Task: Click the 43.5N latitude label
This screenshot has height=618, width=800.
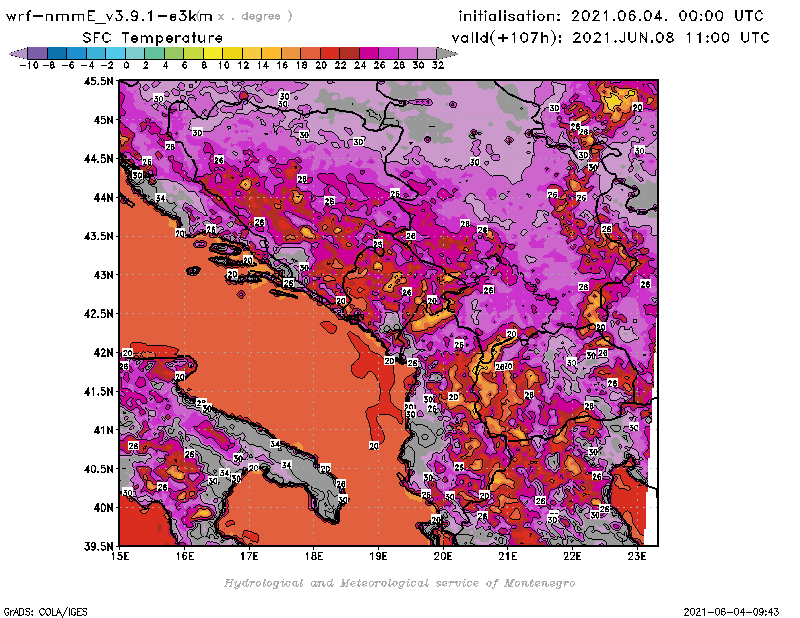Action: [x=98, y=236]
